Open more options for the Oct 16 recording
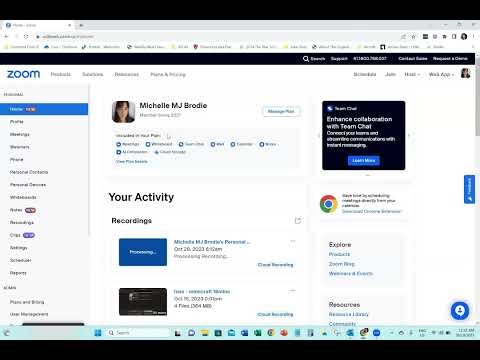Image resolution: width=480 pixels, height=360 pixels. (293, 290)
